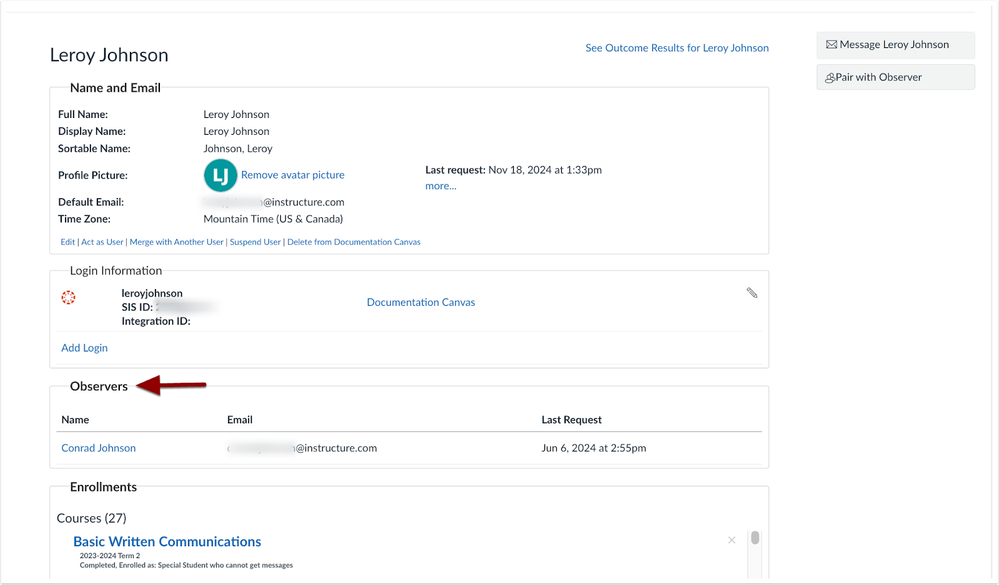The image size is (999, 585).
Task: Select Merge with Another User
Action: (x=176, y=242)
